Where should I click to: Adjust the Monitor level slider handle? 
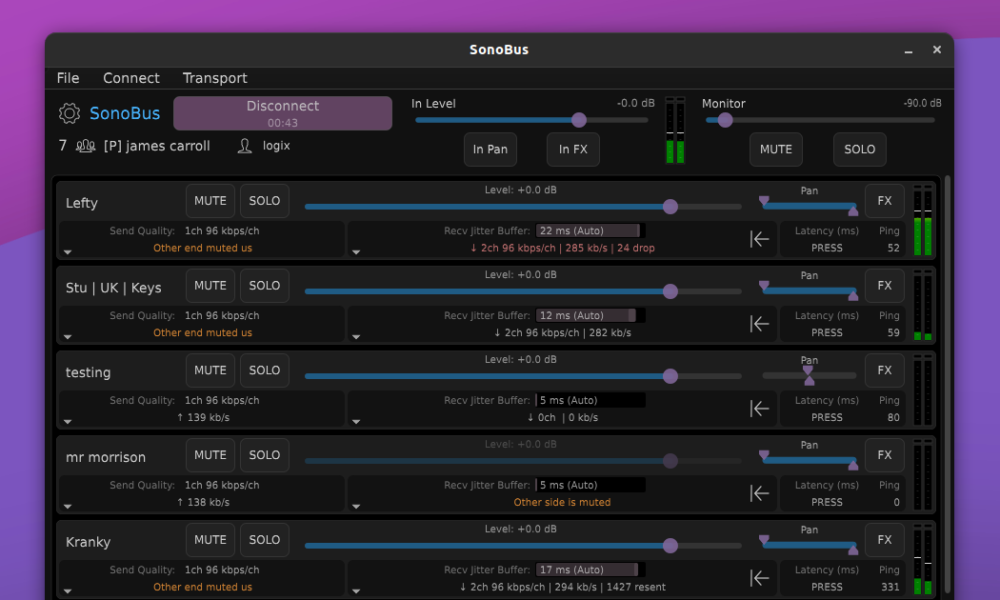click(x=724, y=120)
